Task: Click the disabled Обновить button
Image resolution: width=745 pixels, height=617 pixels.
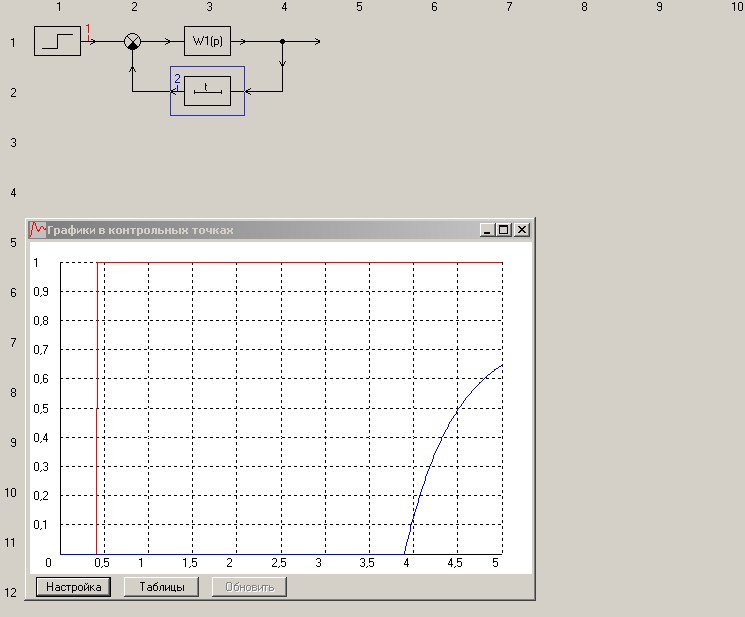Action: 249,587
